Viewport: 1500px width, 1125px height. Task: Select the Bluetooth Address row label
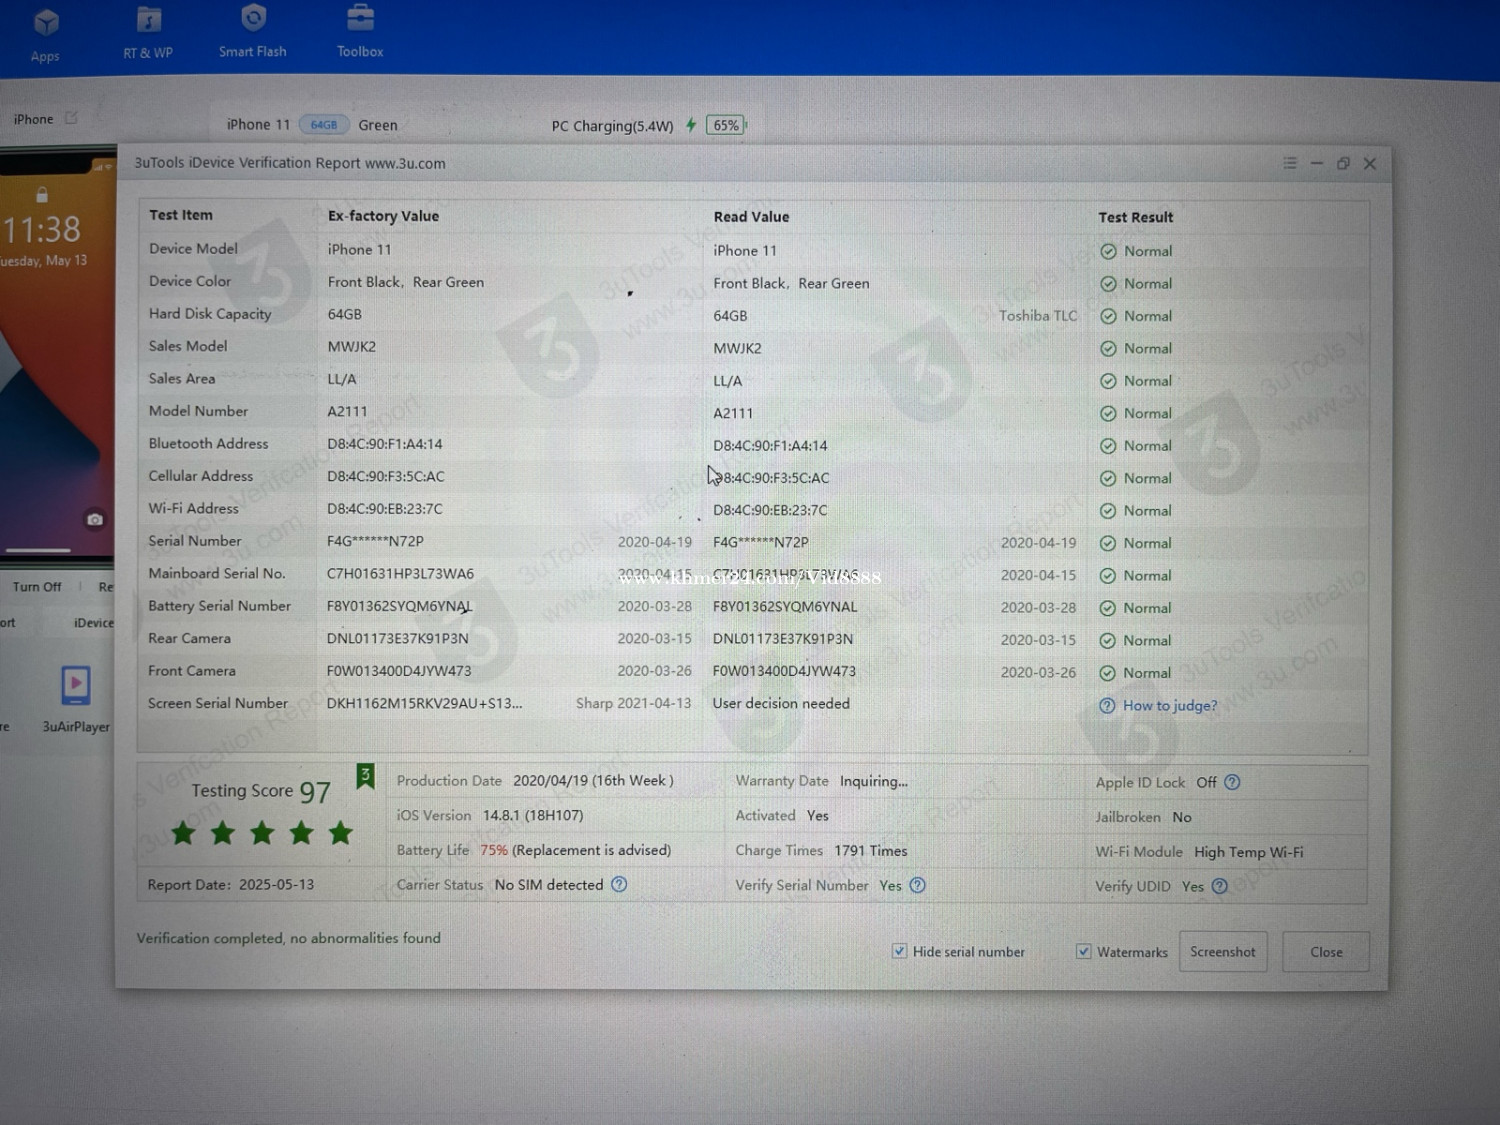(x=208, y=443)
